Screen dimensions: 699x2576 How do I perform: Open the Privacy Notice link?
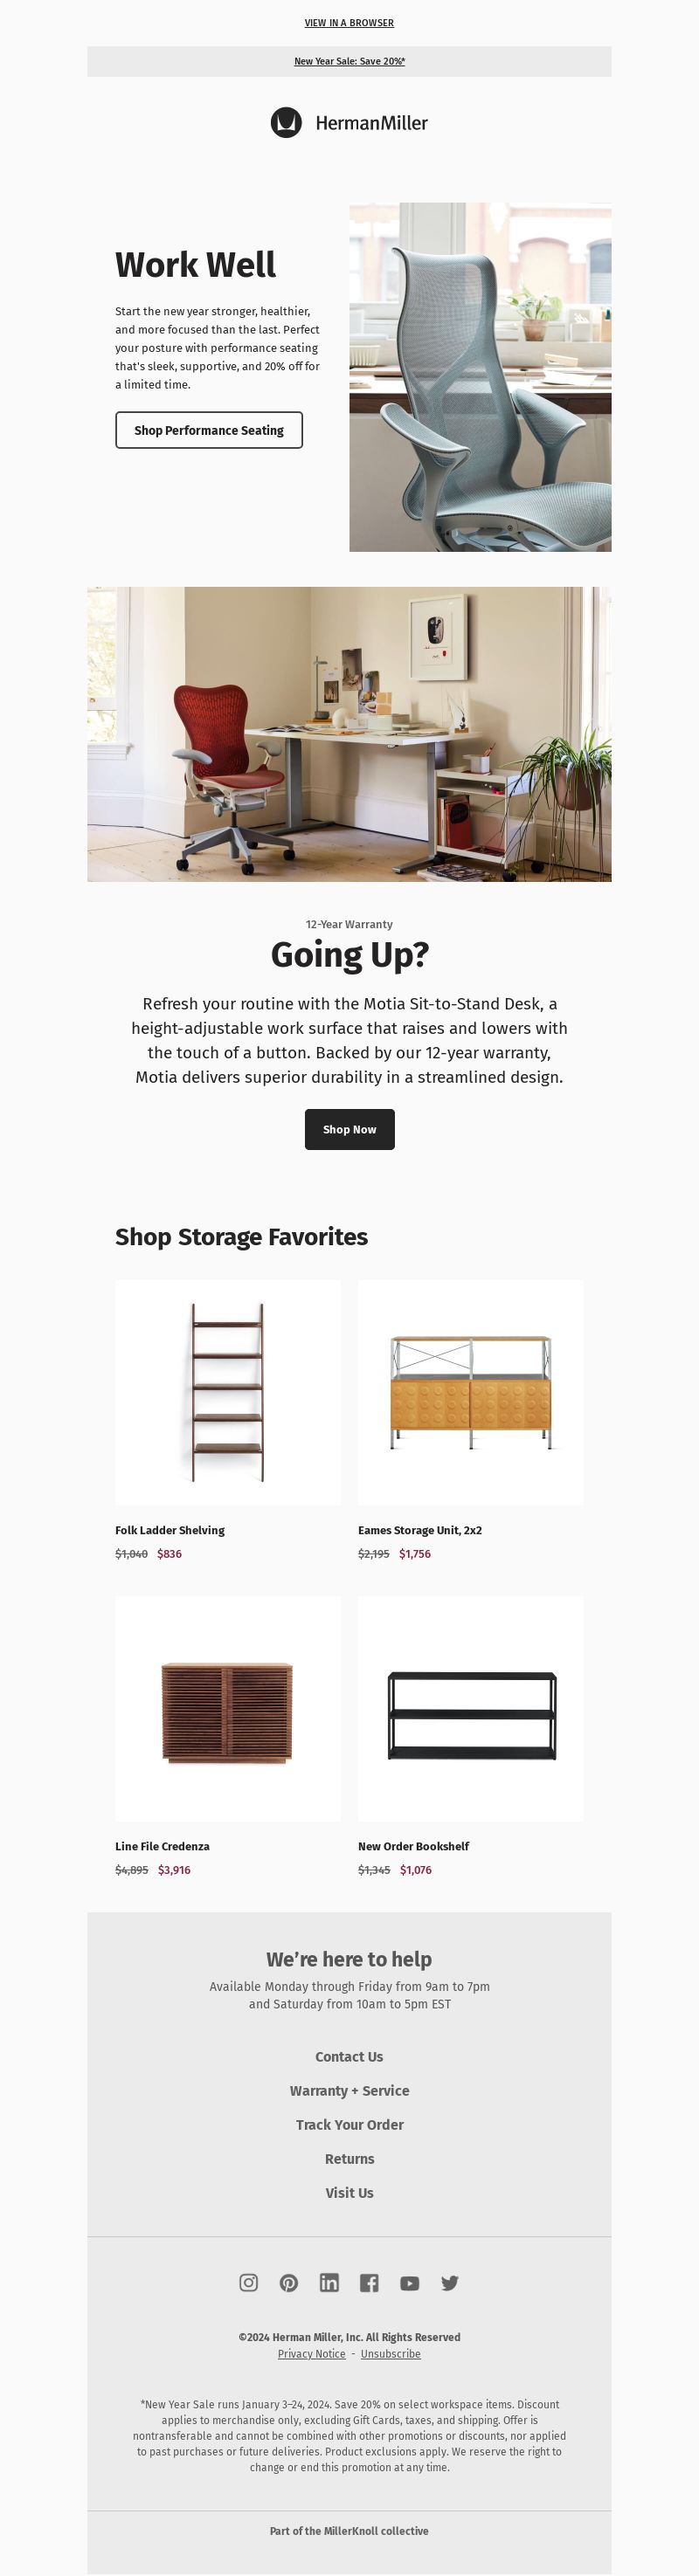(x=311, y=2354)
